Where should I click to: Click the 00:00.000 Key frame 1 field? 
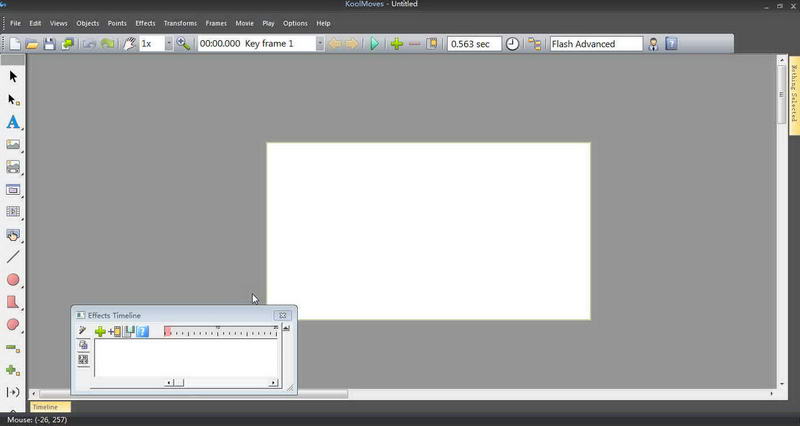(257, 44)
